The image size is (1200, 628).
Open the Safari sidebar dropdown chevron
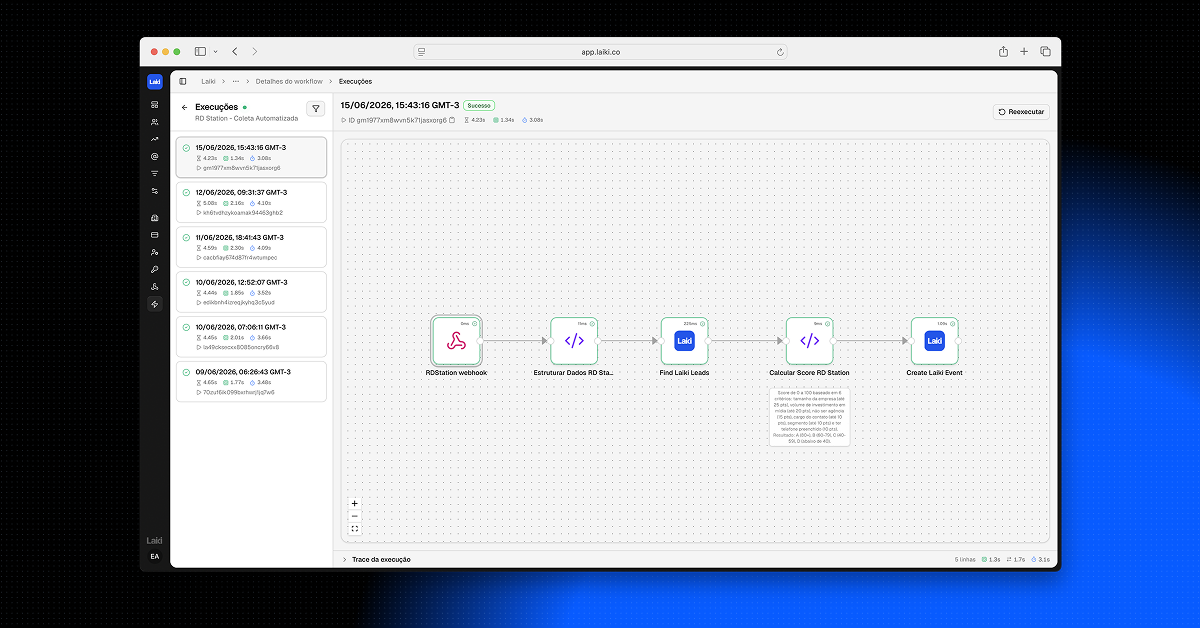(214, 51)
